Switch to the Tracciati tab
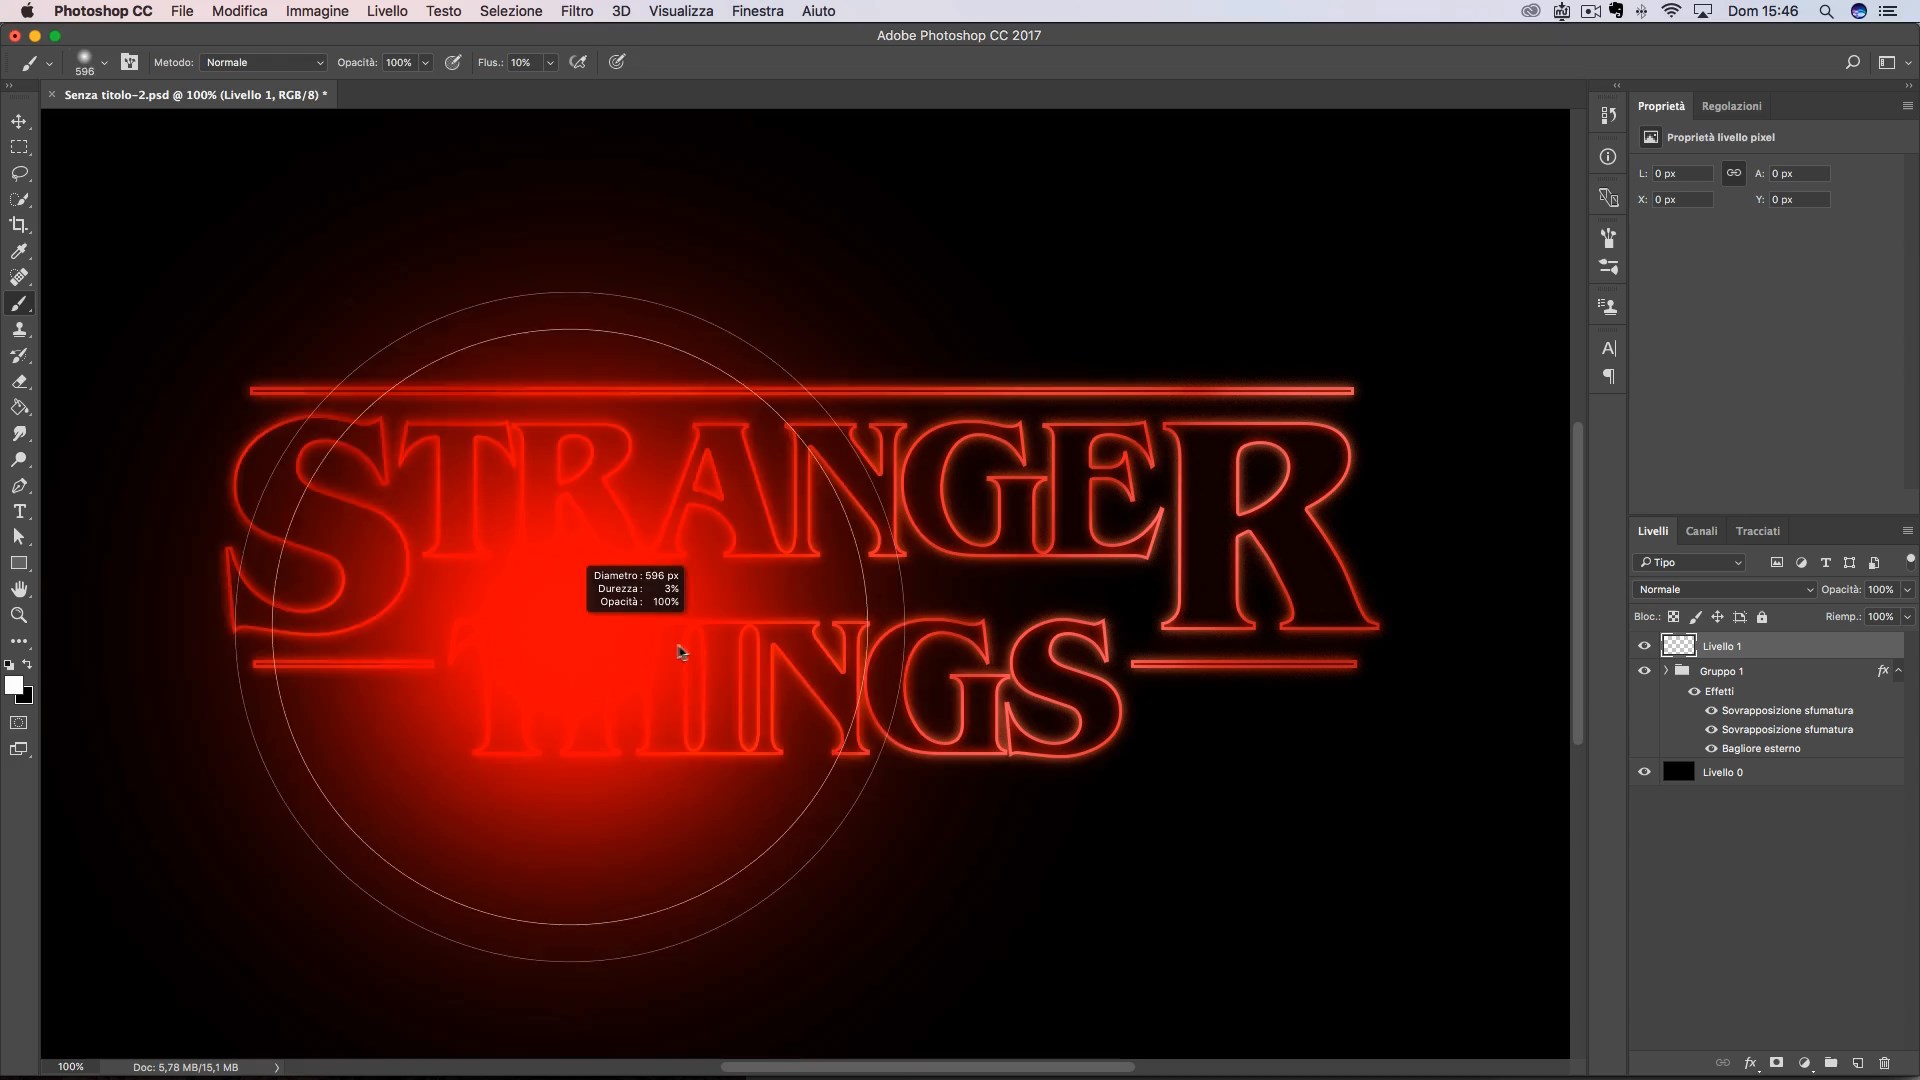 (x=1757, y=531)
